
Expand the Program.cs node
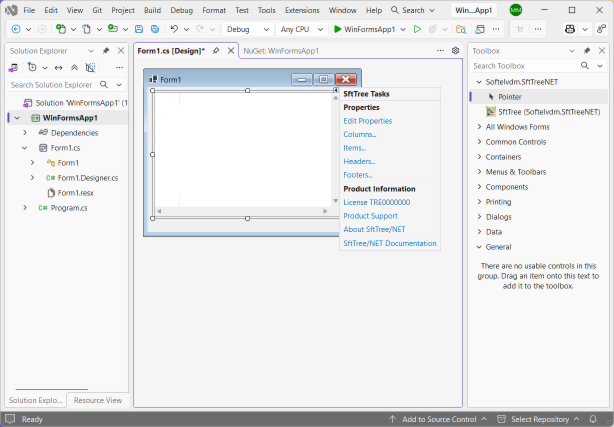tap(25, 208)
